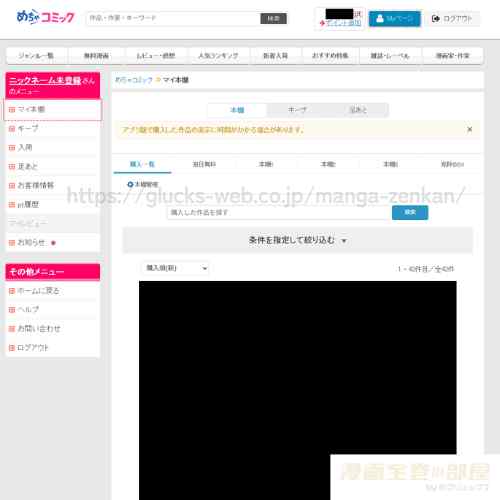Expand 条件を指定して絞り込む filter panel

point(298,240)
